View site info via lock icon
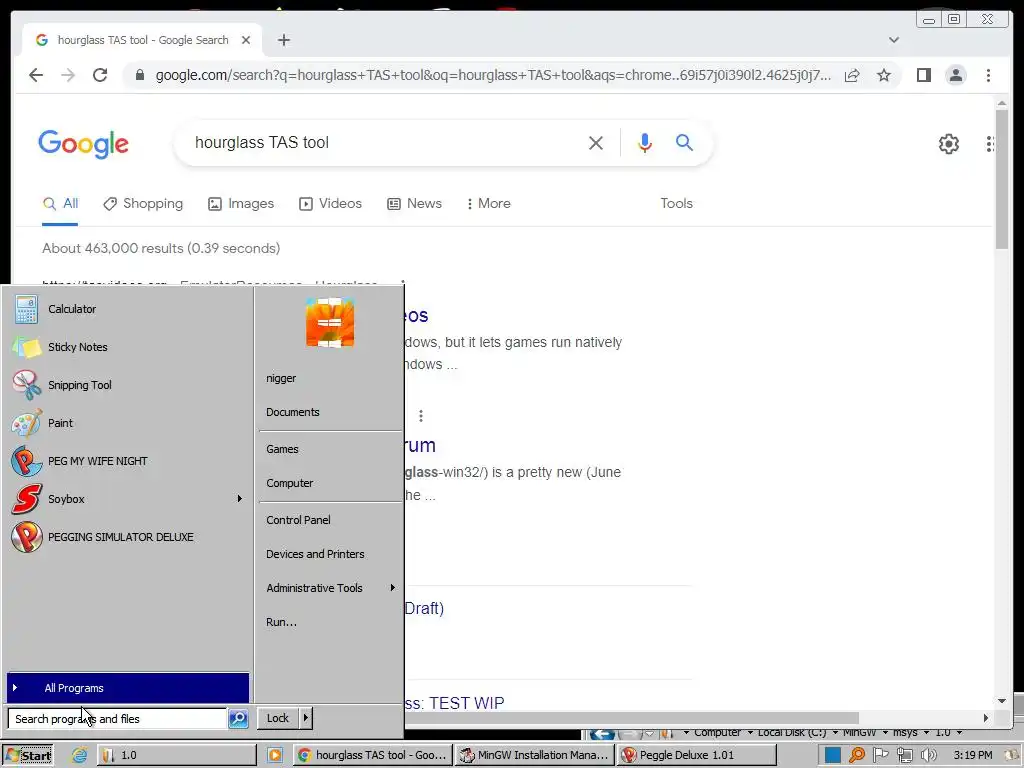This screenshot has width=1024, height=768. 139,75
